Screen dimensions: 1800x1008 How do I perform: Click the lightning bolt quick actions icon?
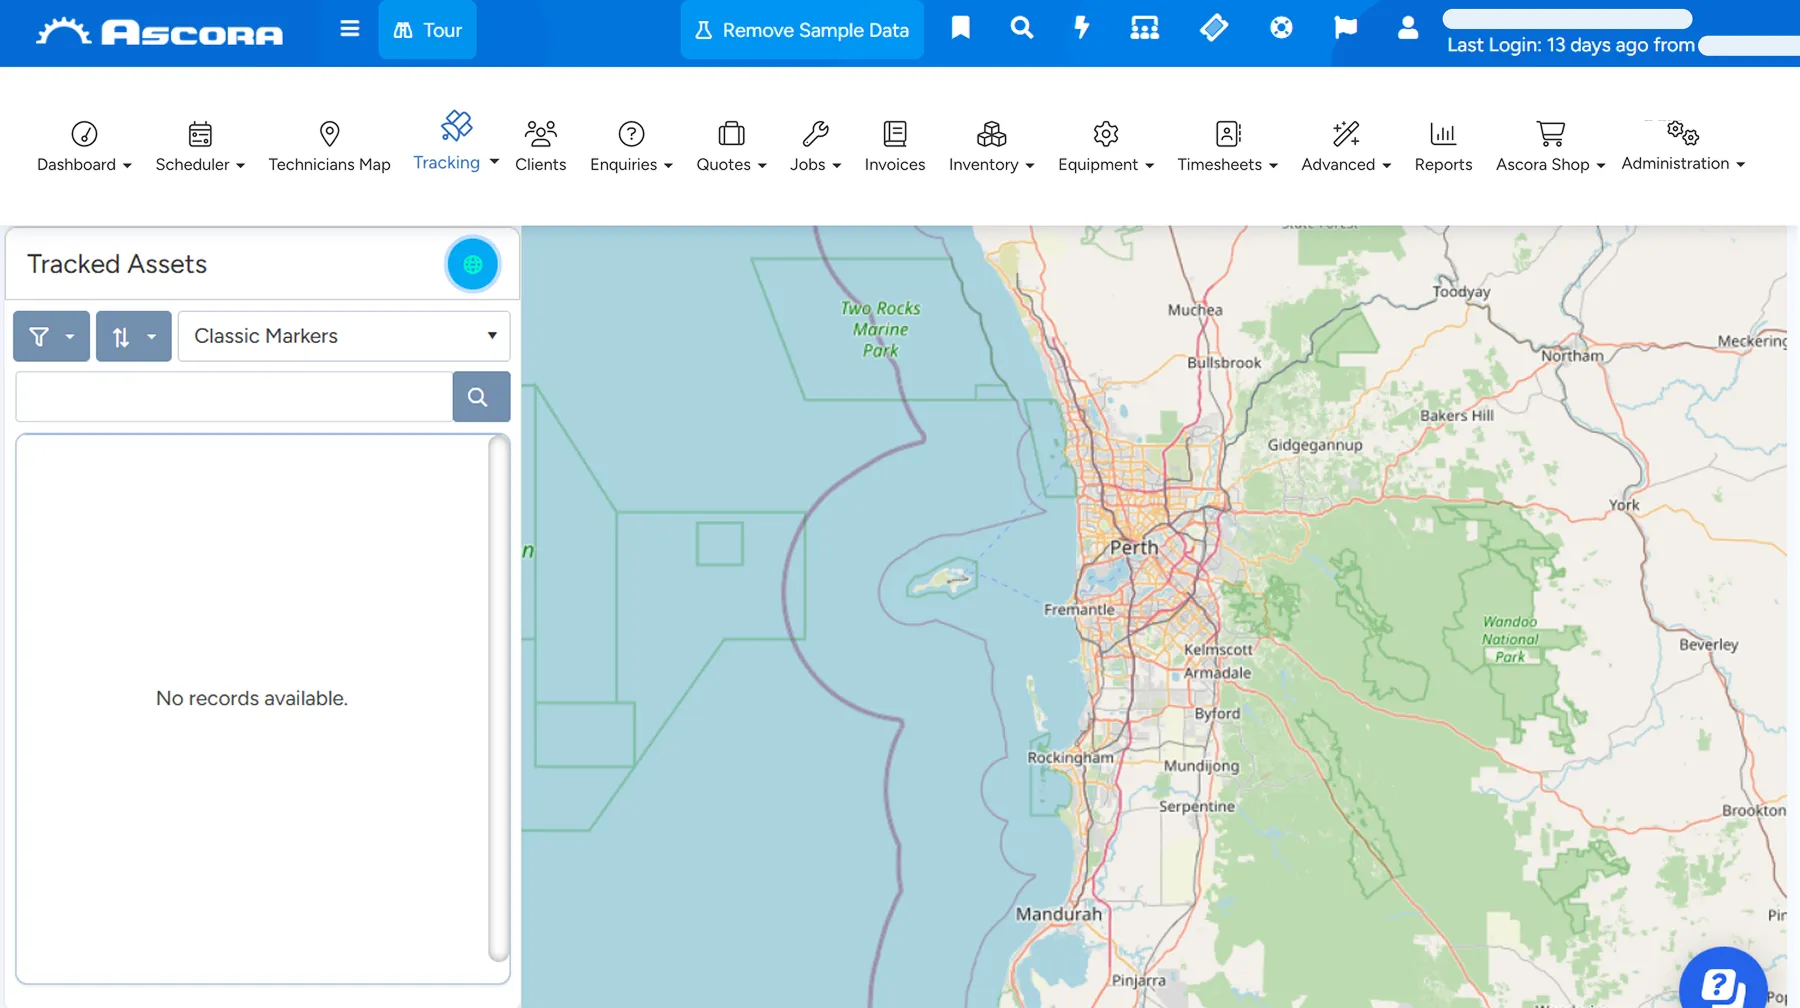point(1082,28)
